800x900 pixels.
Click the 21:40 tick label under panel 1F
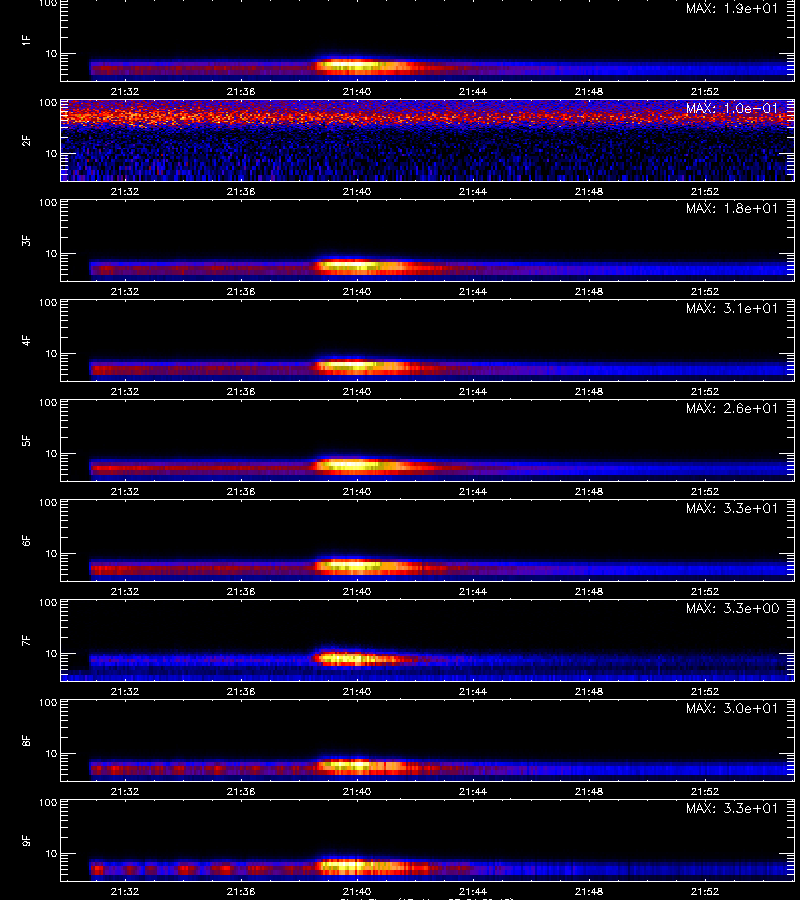pos(356,91)
